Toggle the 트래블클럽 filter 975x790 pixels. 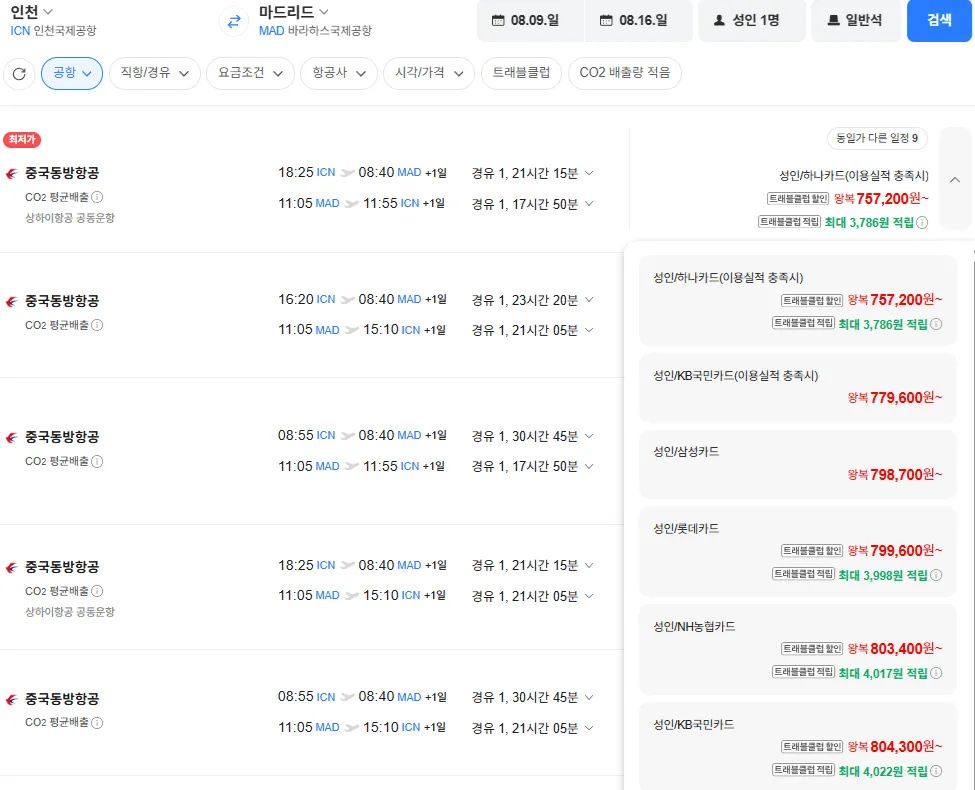[521, 73]
